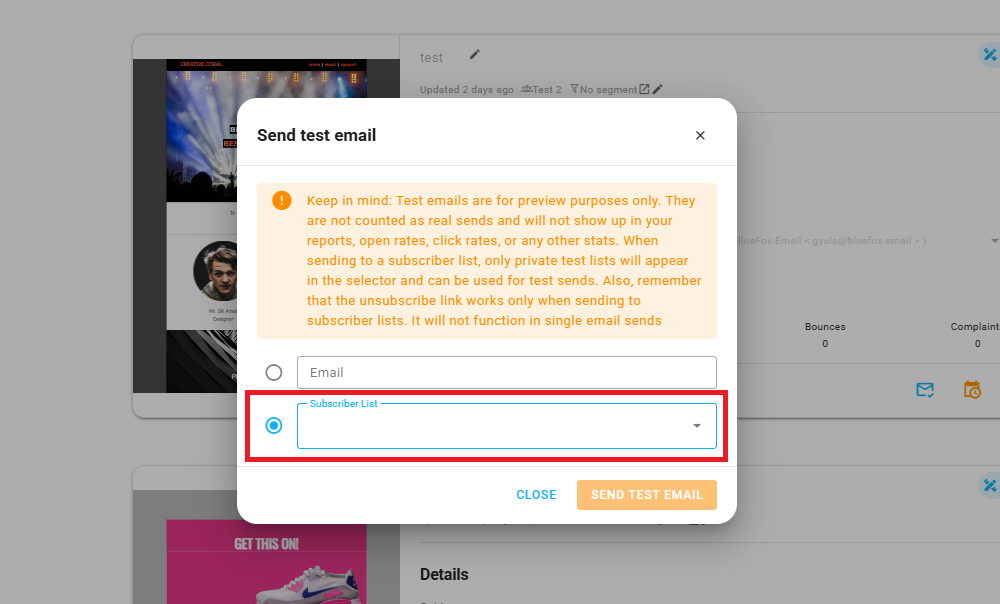The width and height of the screenshot is (1000, 604).
Task: Click the pencil icon next to "No segment"
Action: 658,89
